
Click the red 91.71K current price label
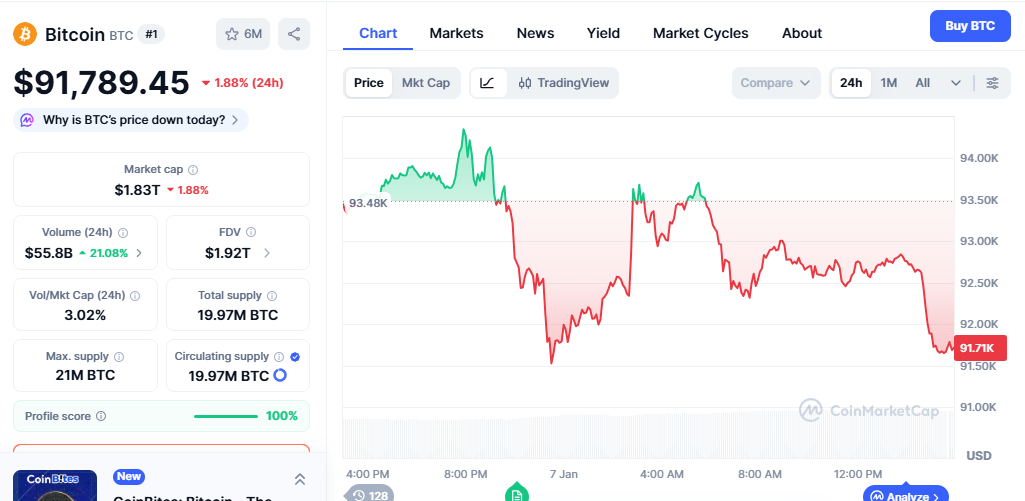(x=980, y=348)
